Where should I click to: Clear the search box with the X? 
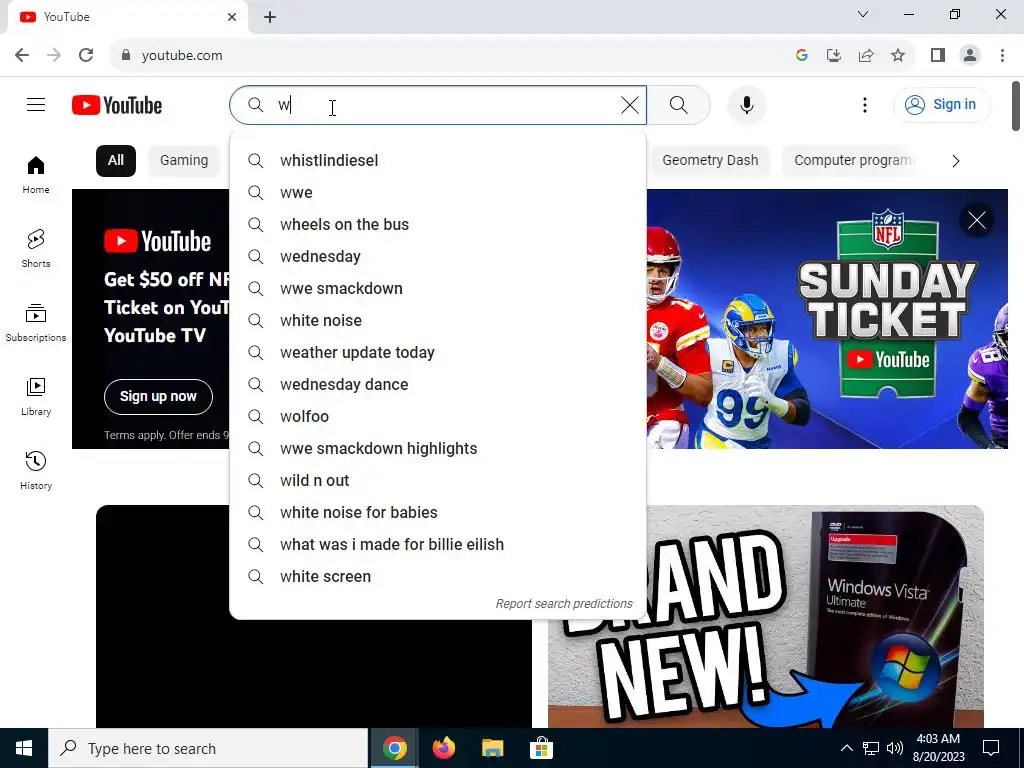(x=630, y=105)
